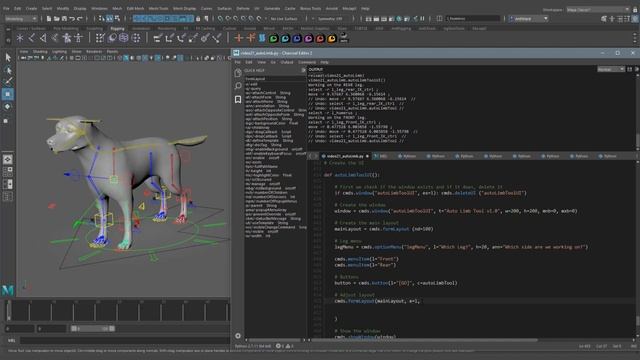
Task: Expand the dropdown right of the name field
Action: click(529, 18)
